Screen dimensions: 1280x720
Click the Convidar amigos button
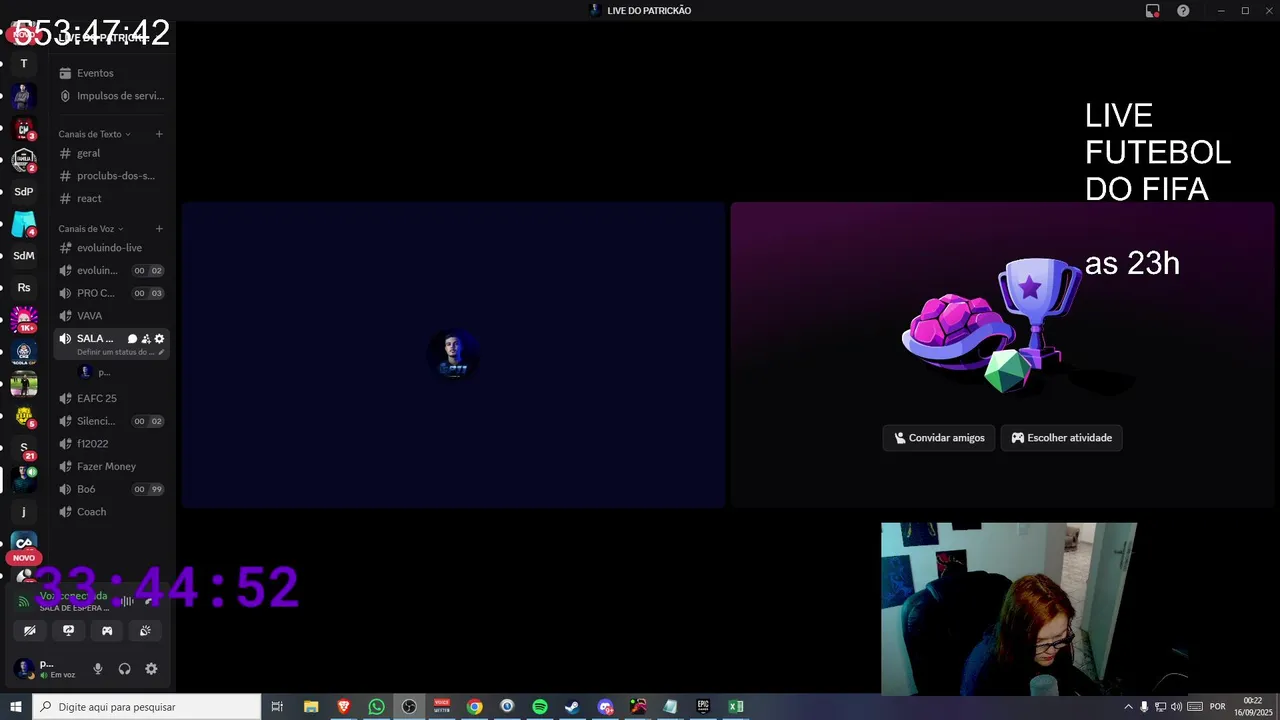click(939, 438)
